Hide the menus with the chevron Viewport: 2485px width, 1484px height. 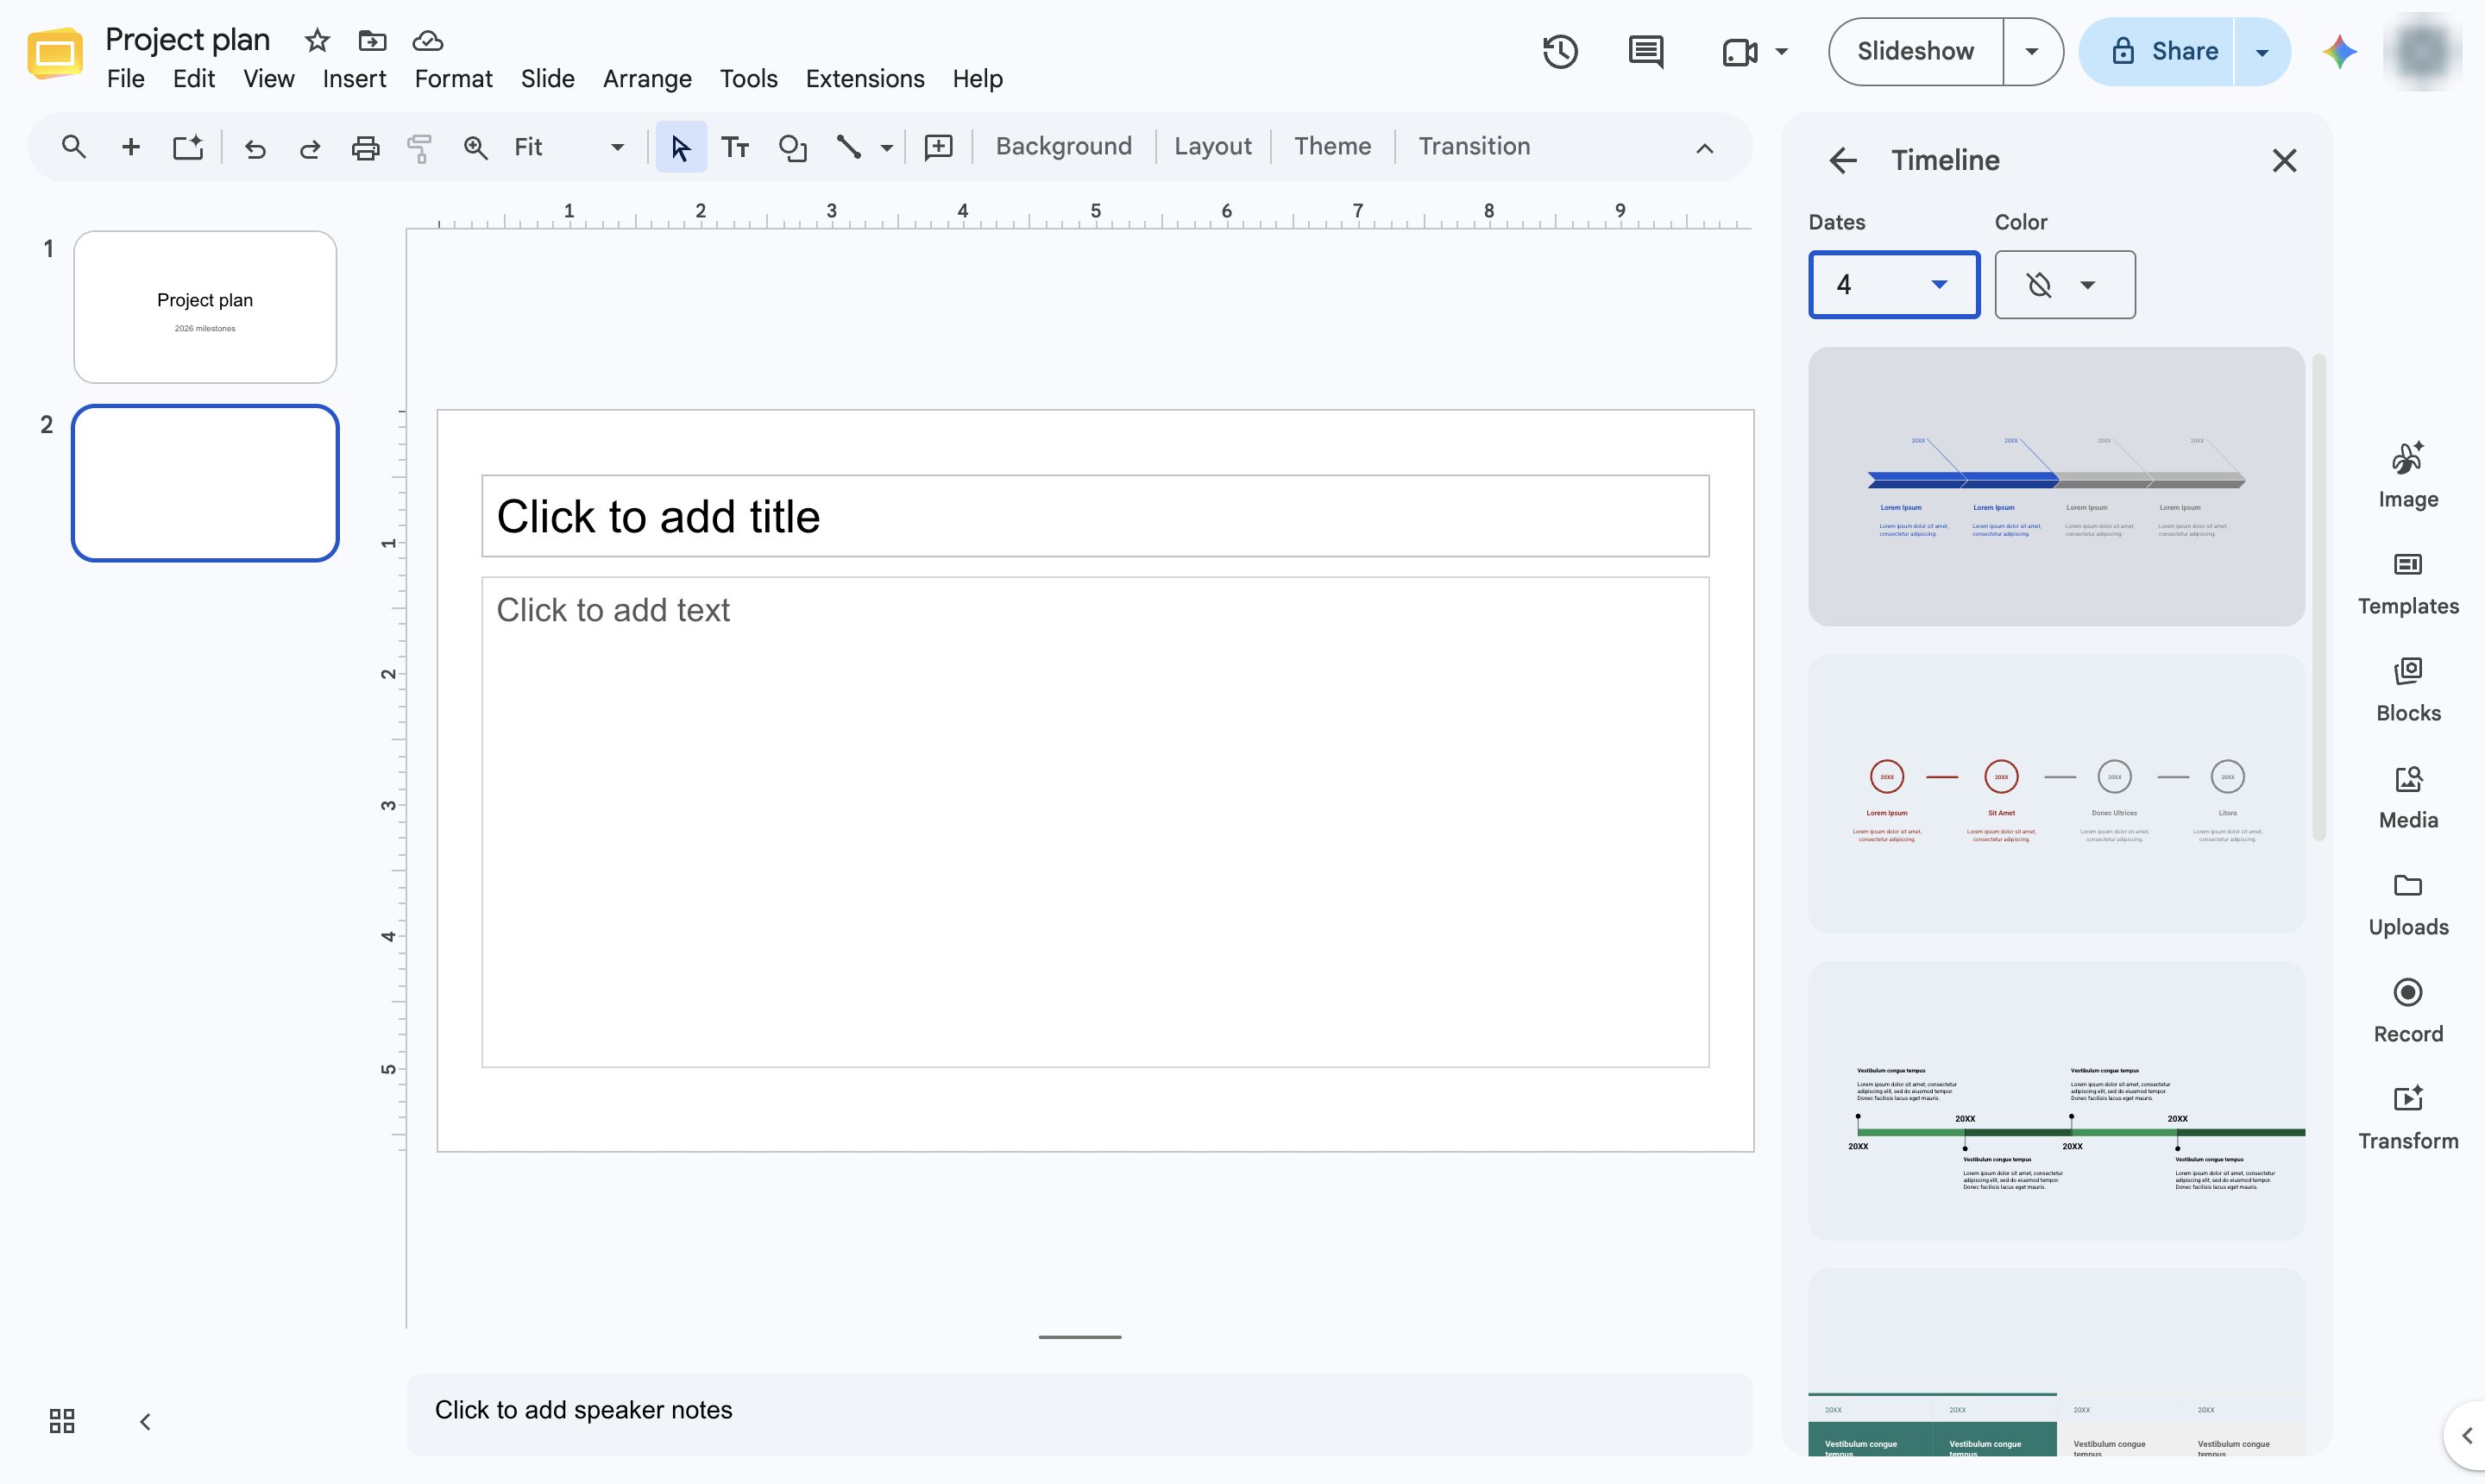[1704, 148]
